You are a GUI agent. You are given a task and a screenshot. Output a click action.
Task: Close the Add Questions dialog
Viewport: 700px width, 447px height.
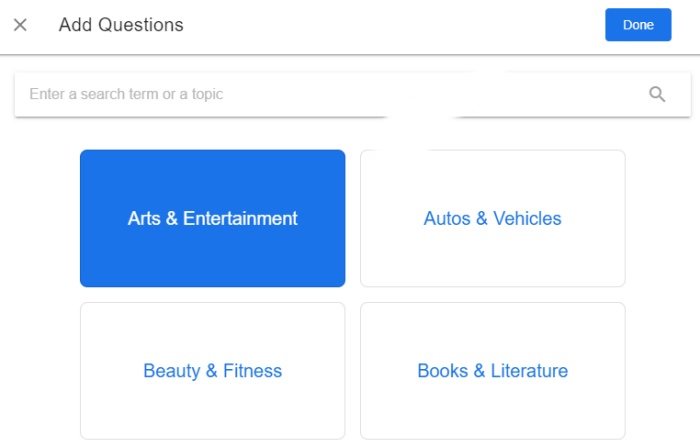(20, 25)
